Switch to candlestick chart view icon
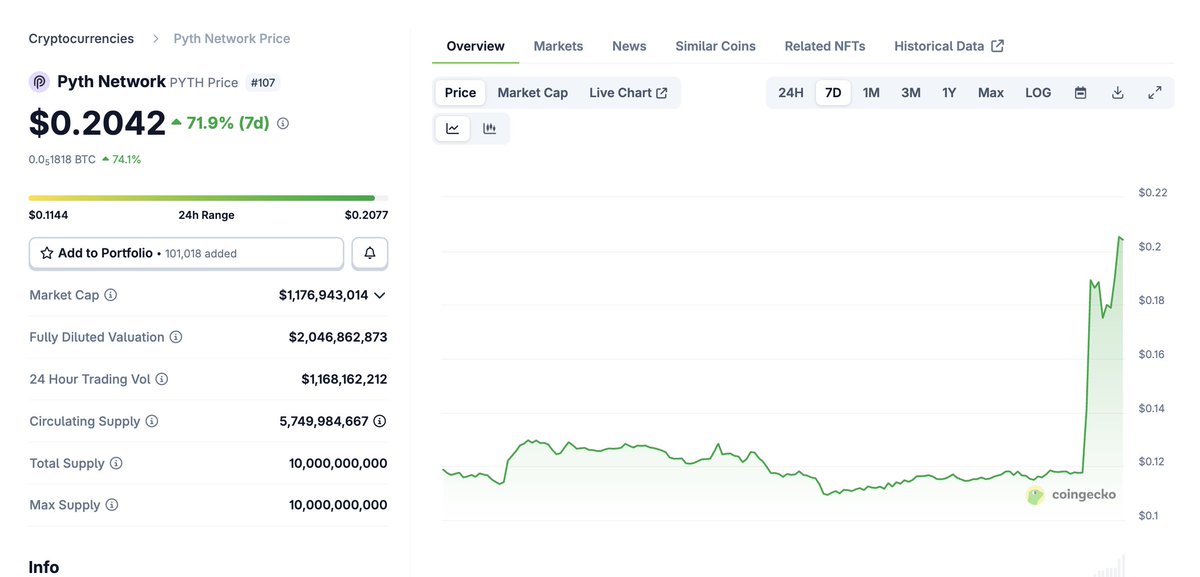 [490, 128]
